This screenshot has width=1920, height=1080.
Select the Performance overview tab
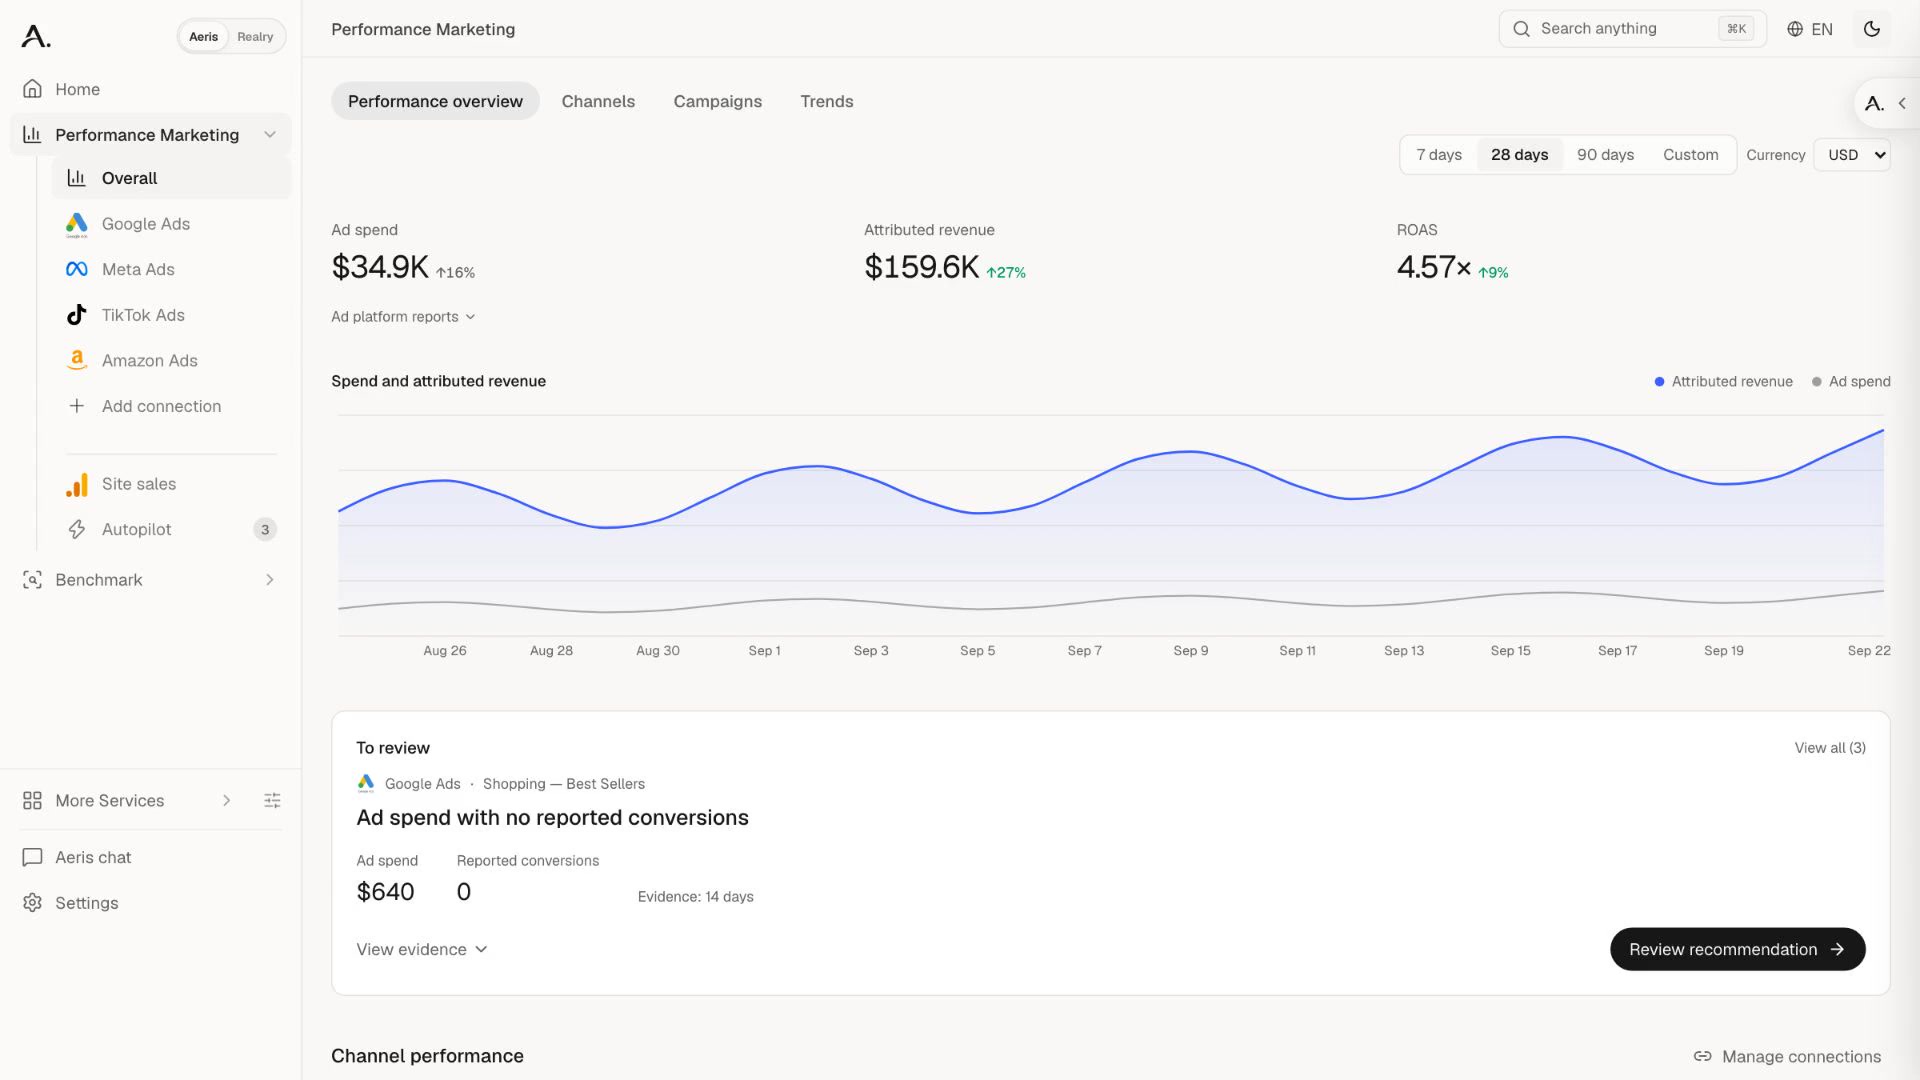[435, 101]
